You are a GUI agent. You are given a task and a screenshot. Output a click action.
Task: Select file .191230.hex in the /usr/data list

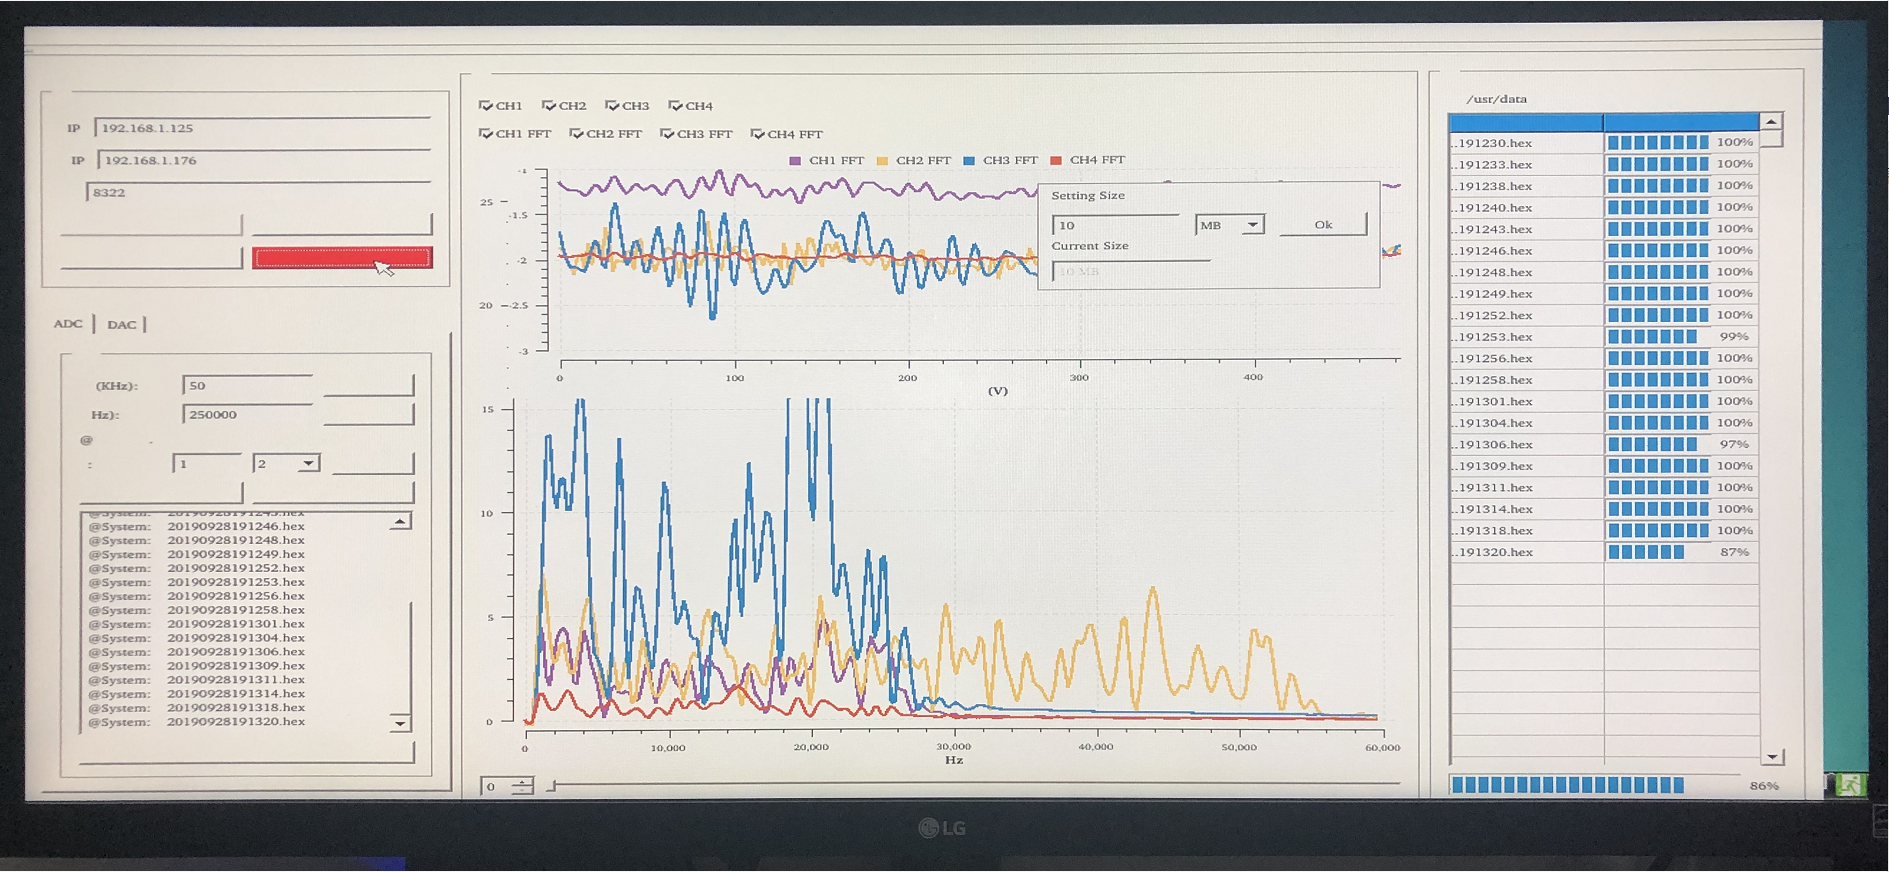click(1604, 143)
